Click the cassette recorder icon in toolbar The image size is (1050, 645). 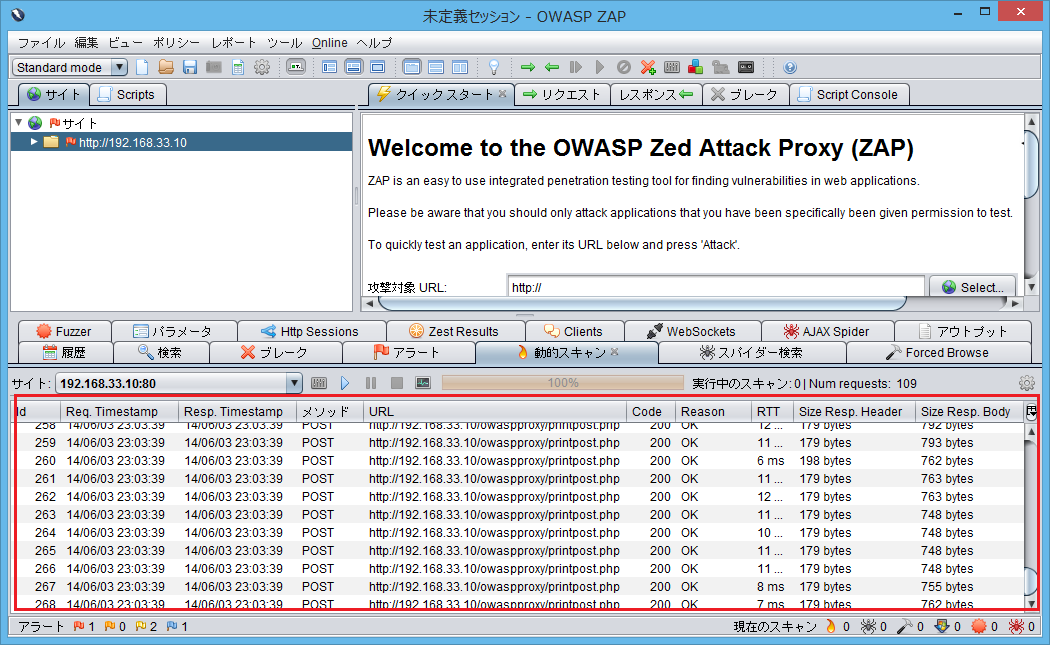[x=746, y=67]
